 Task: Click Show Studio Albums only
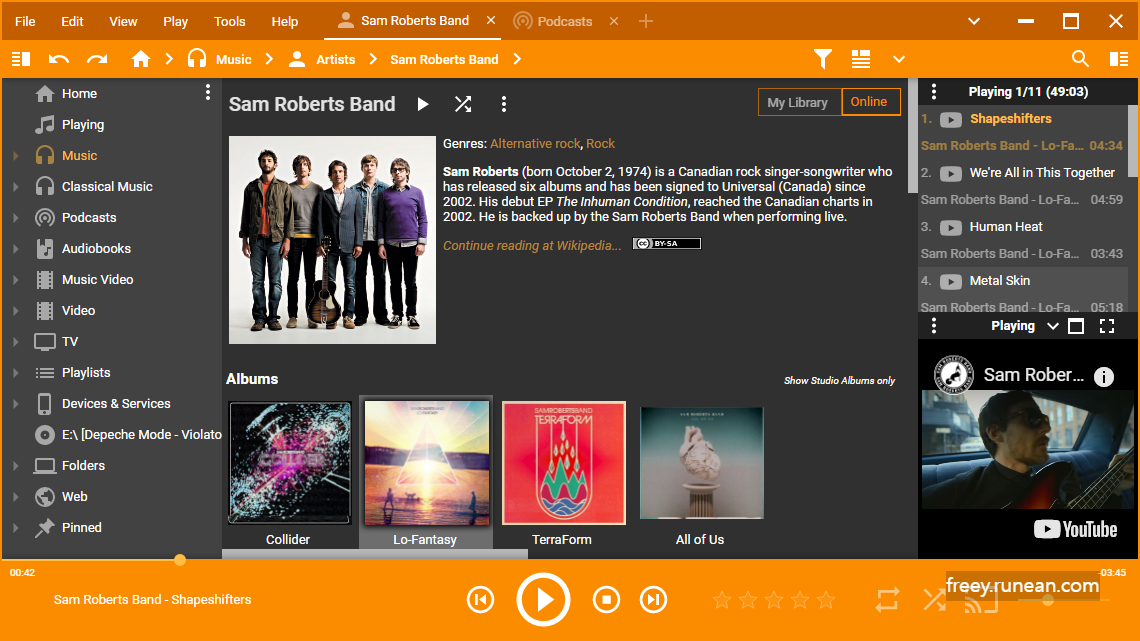tap(839, 380)
